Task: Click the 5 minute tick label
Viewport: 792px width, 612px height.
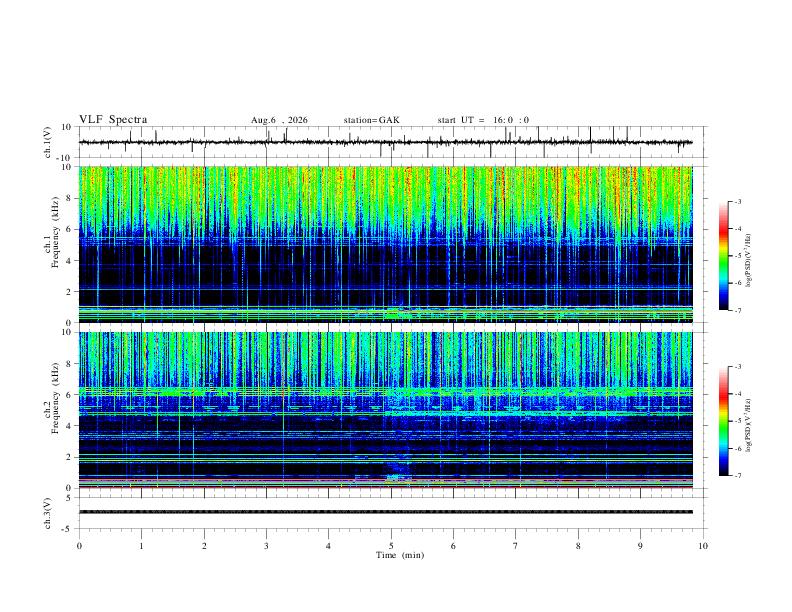Action: click(391, 546)
